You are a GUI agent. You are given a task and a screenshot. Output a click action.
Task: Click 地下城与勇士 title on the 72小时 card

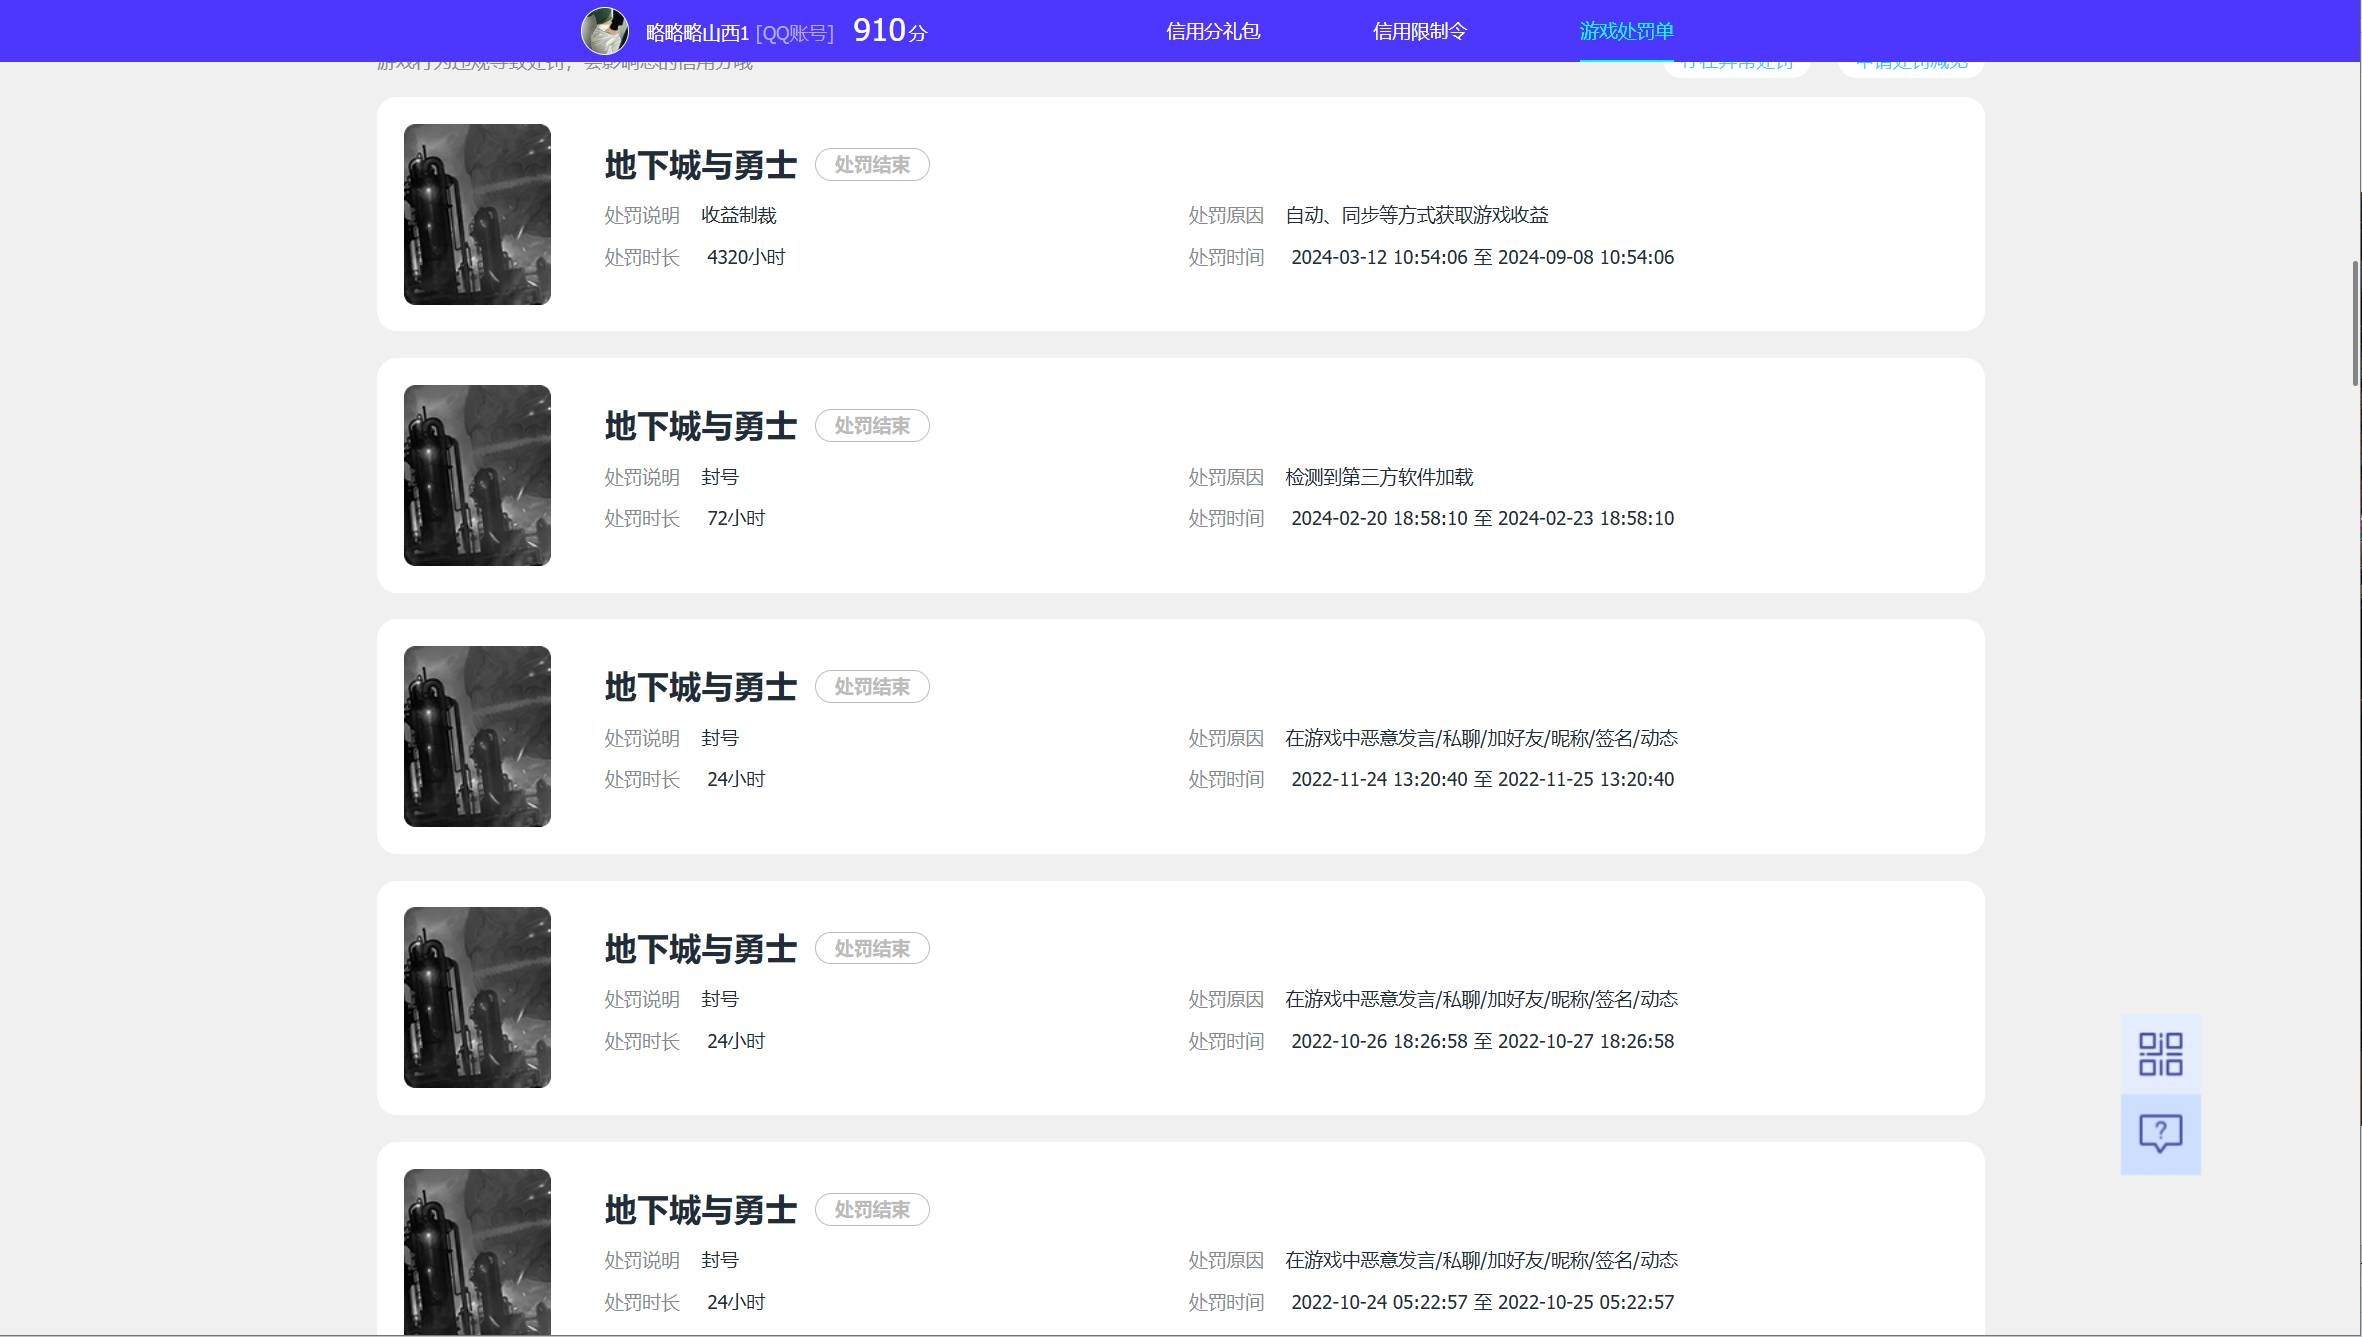coord(700,426)
